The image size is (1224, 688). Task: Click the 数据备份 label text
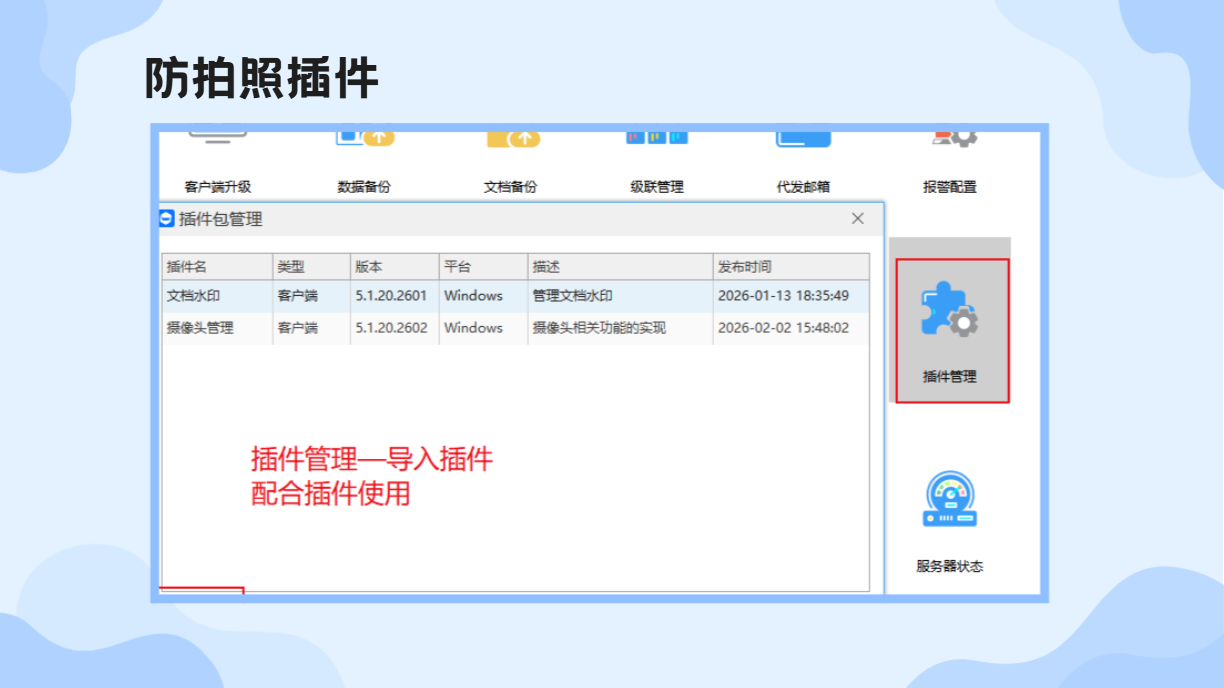coord(364,186)
